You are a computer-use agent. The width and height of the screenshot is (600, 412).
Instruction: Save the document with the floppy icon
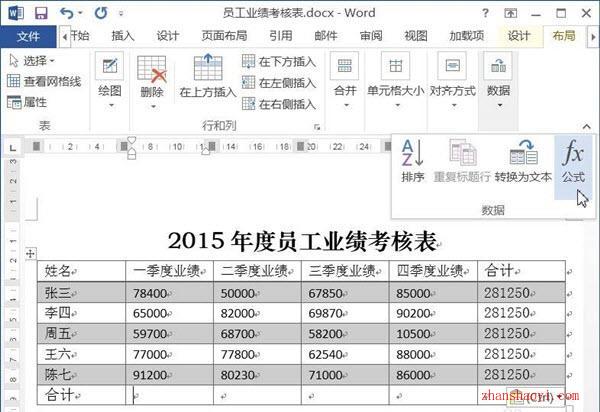point(41,13)
